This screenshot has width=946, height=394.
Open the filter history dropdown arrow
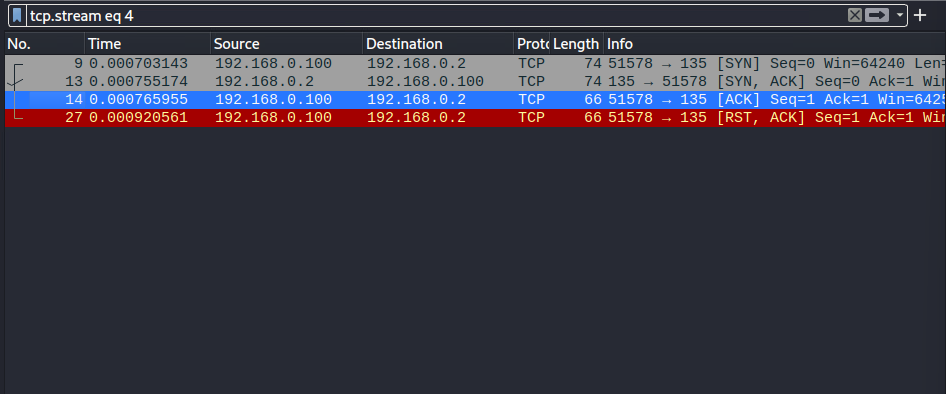coord(900,15)
